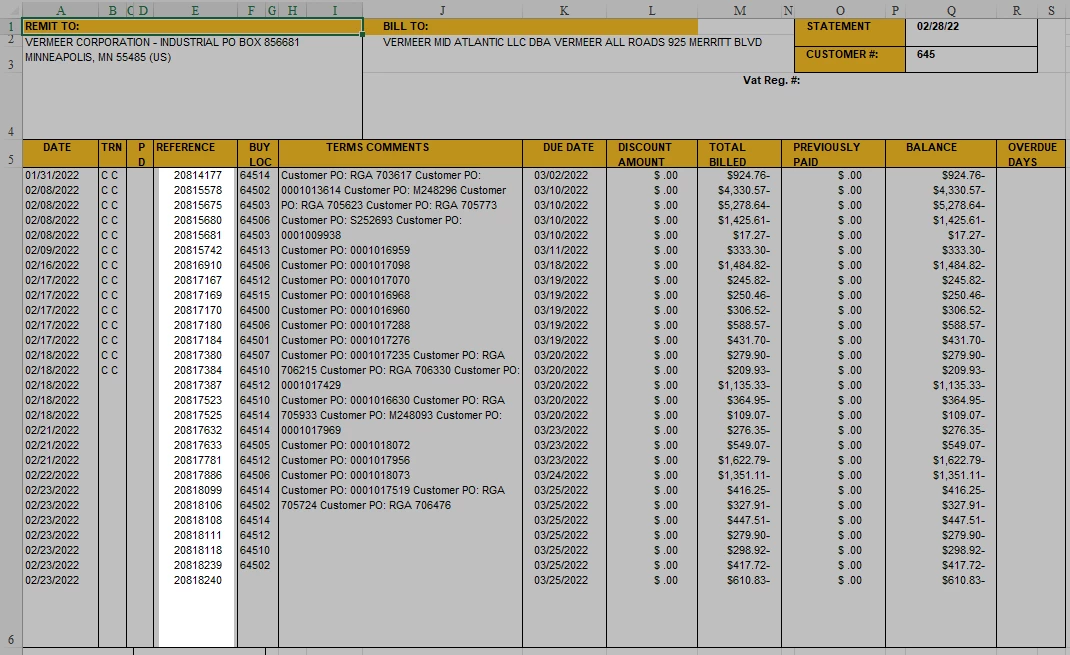Select column Q header
Image resolution: width=1070 pixels, height=655 pixels.
(951, 10)
